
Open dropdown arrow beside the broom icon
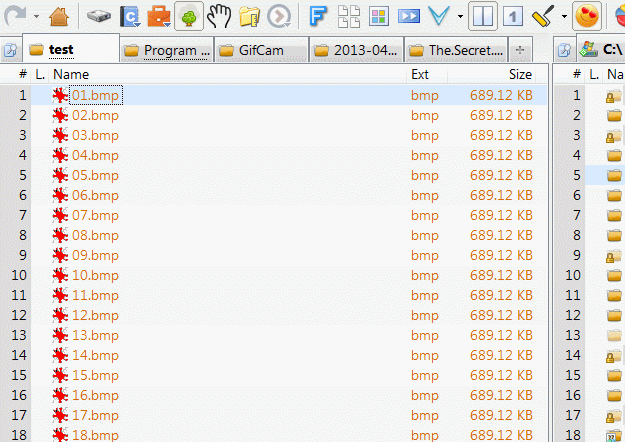564,16
